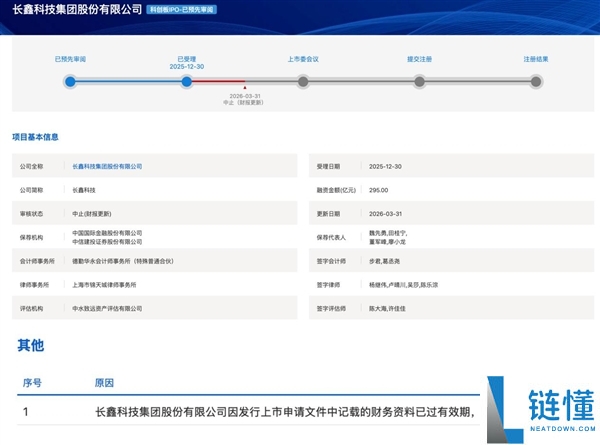Click the 295.00 financing amount value

click(378, 190)
